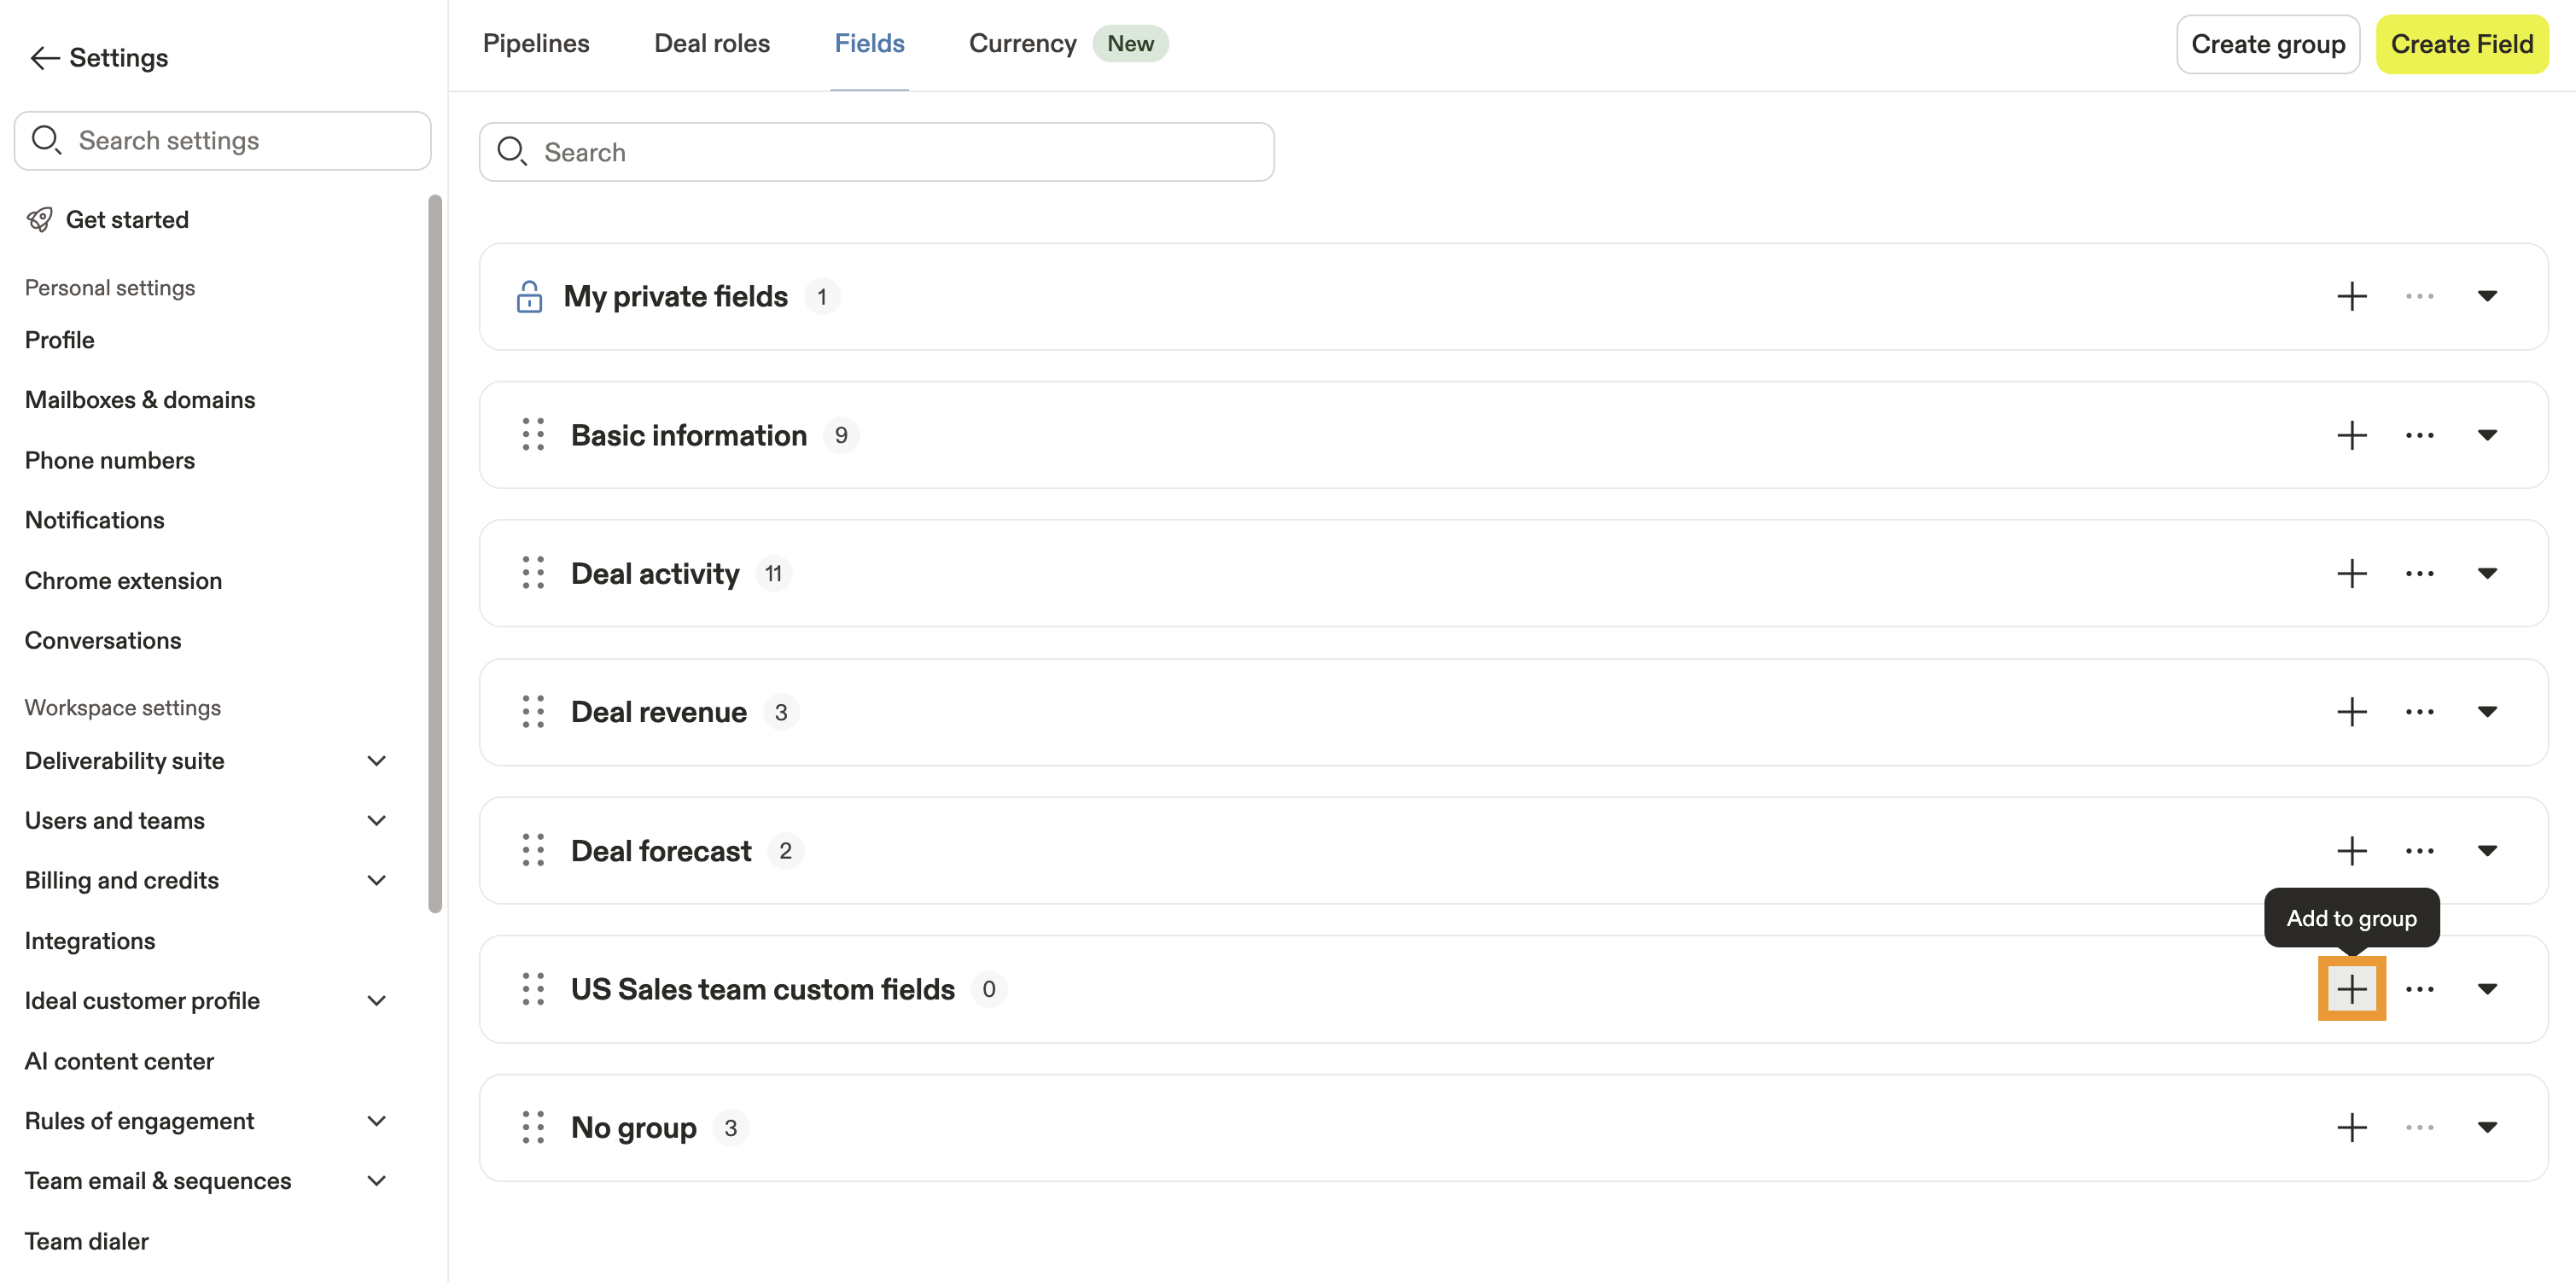
Task: Expand Rules of engagement sidebar section
Action: pyautogui.click(x=376, y=1121)
